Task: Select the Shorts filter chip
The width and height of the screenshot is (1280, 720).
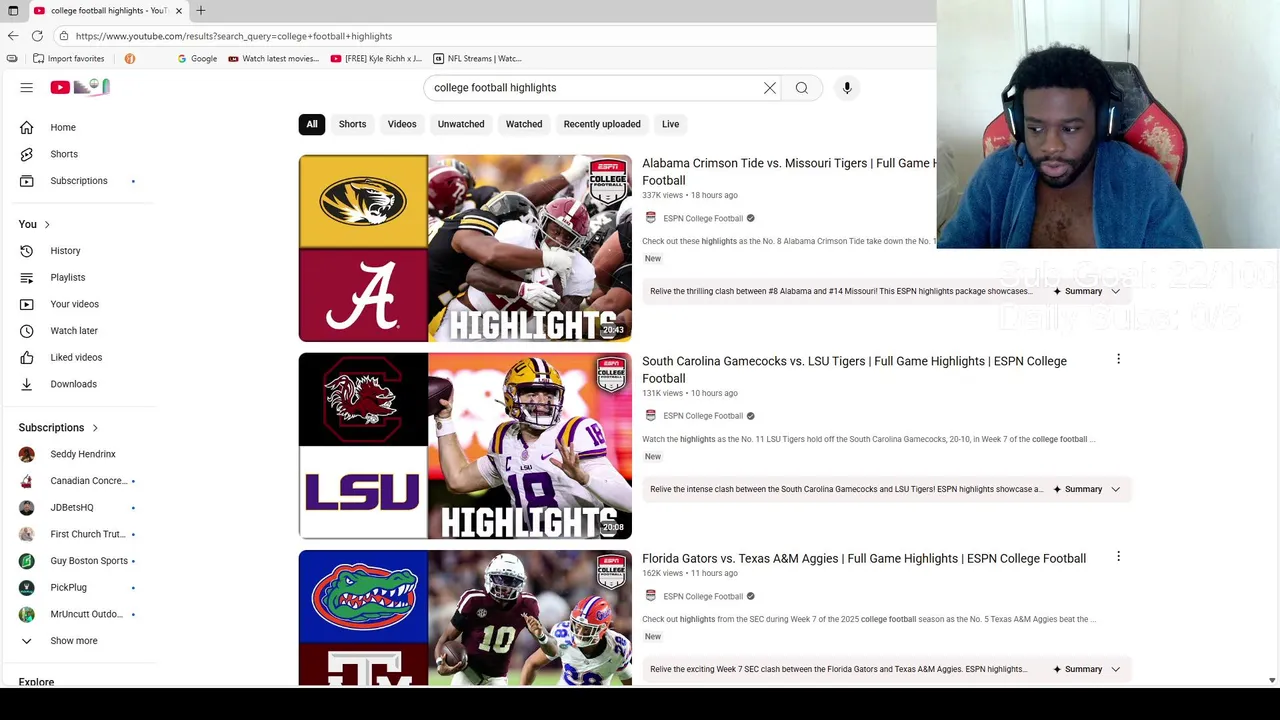Action: click(x=352, y=125)
